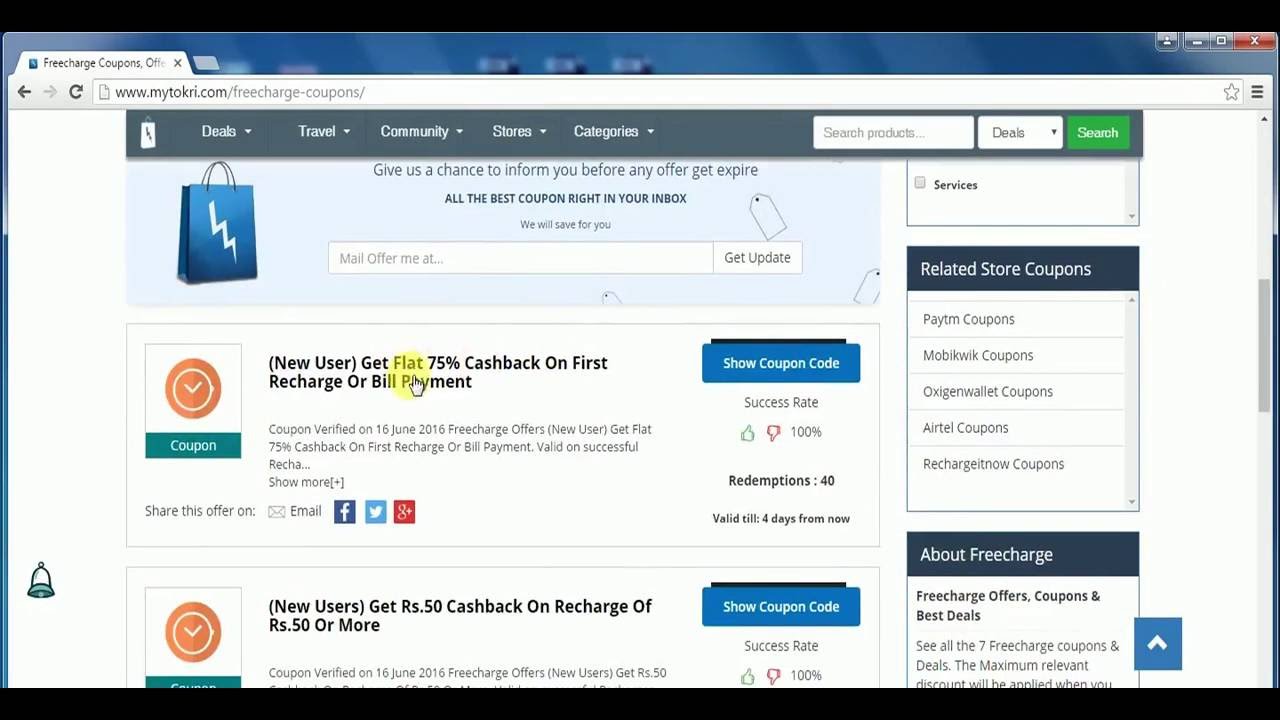The height and width of the screenshot is (720, 1280).
Task: Open the Categories dropdown
Action: click(613, 132)
